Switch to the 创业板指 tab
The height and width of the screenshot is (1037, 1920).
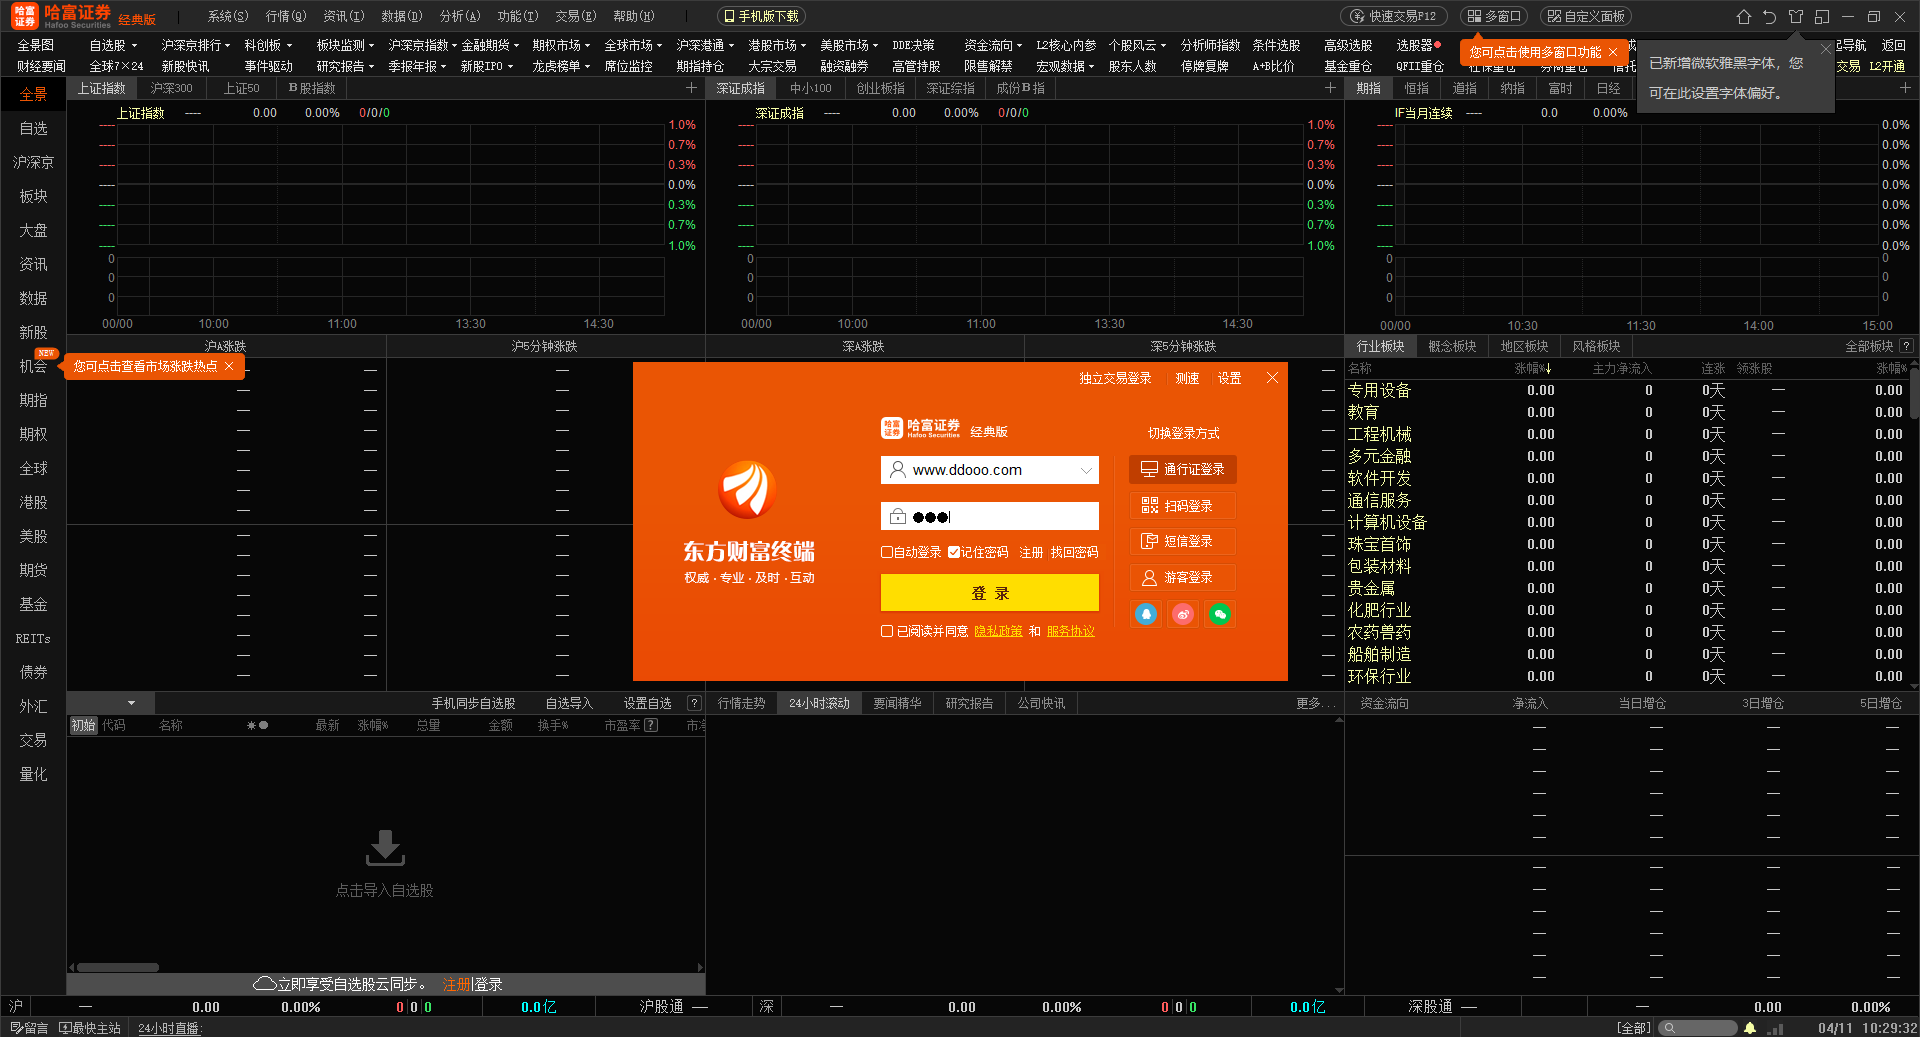point(881,89)
